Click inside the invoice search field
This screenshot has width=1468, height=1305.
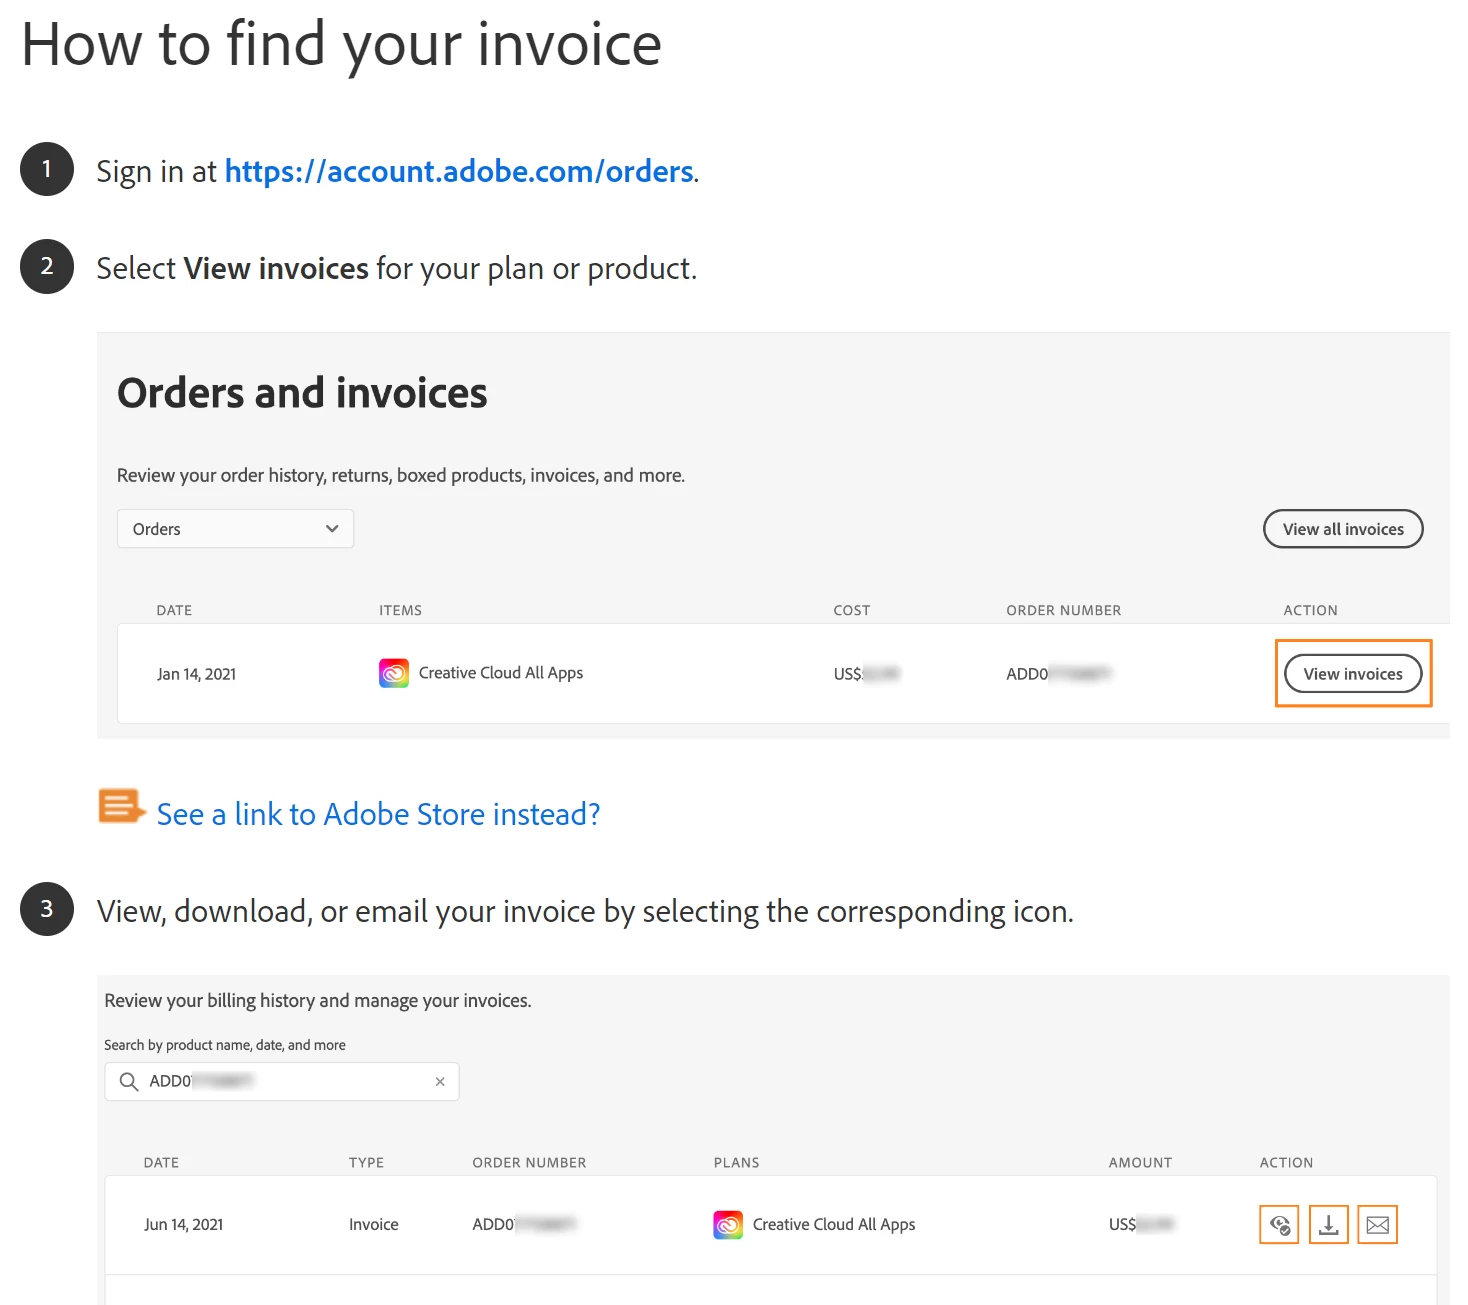click(x=282, y=1081)
